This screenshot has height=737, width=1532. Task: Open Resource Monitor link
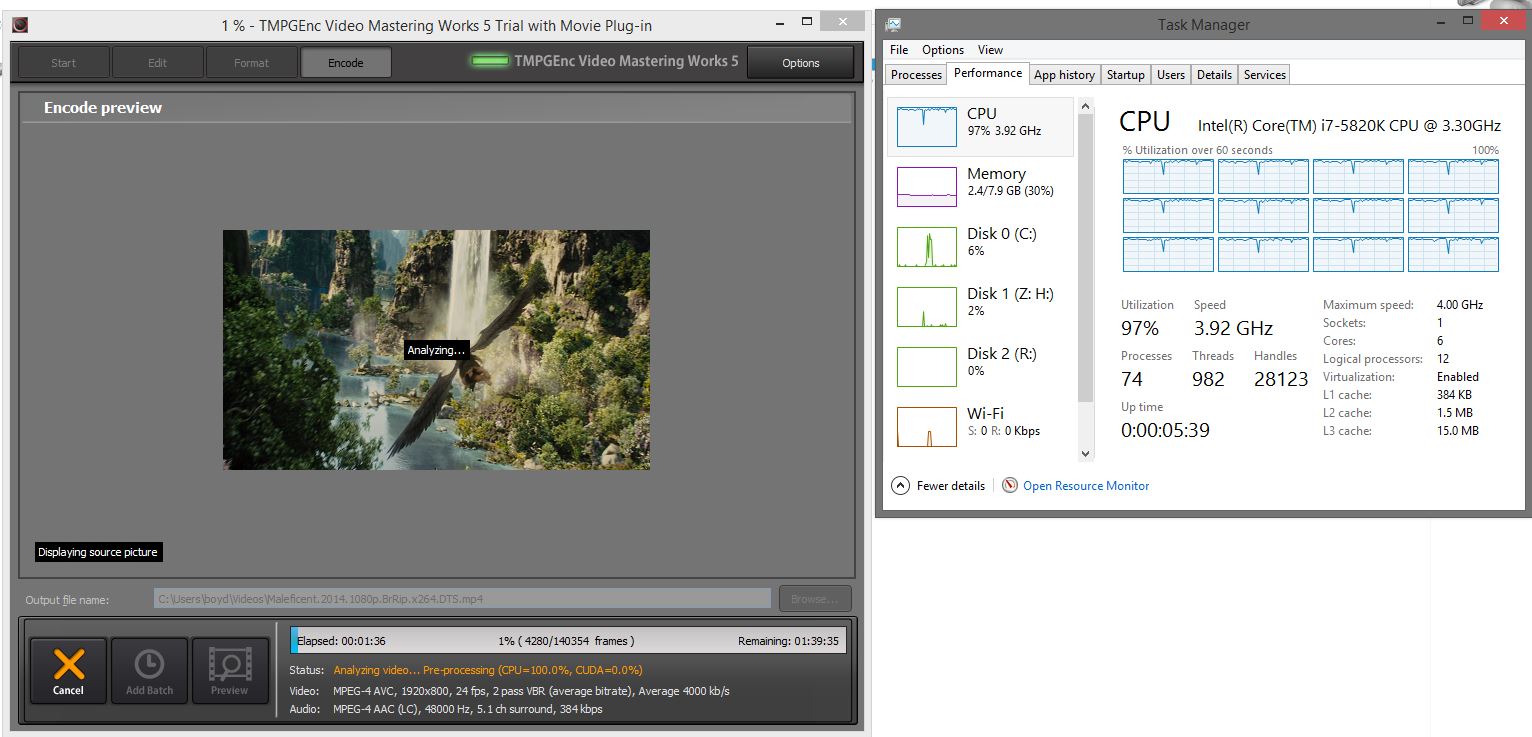coord(1086,486)
